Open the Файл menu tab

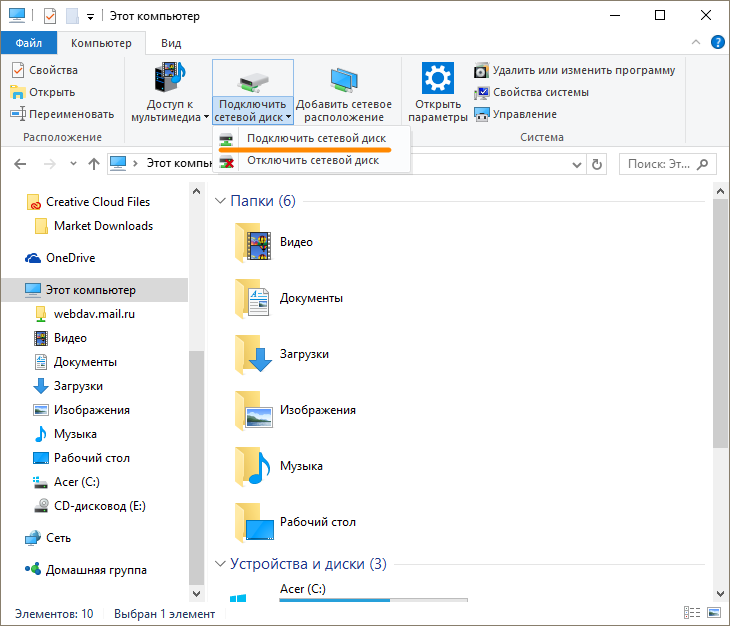29,43
